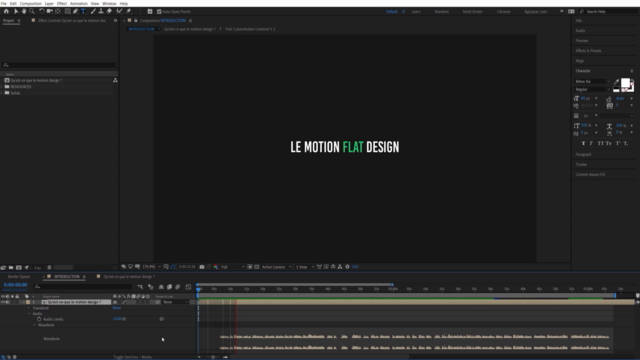
Task: Toggle Motion Blur for the composition
Action: pos(178,287)
